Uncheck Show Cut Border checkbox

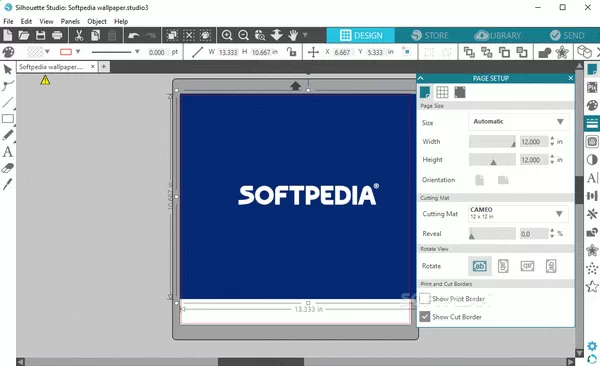click(x=425, y=317)
